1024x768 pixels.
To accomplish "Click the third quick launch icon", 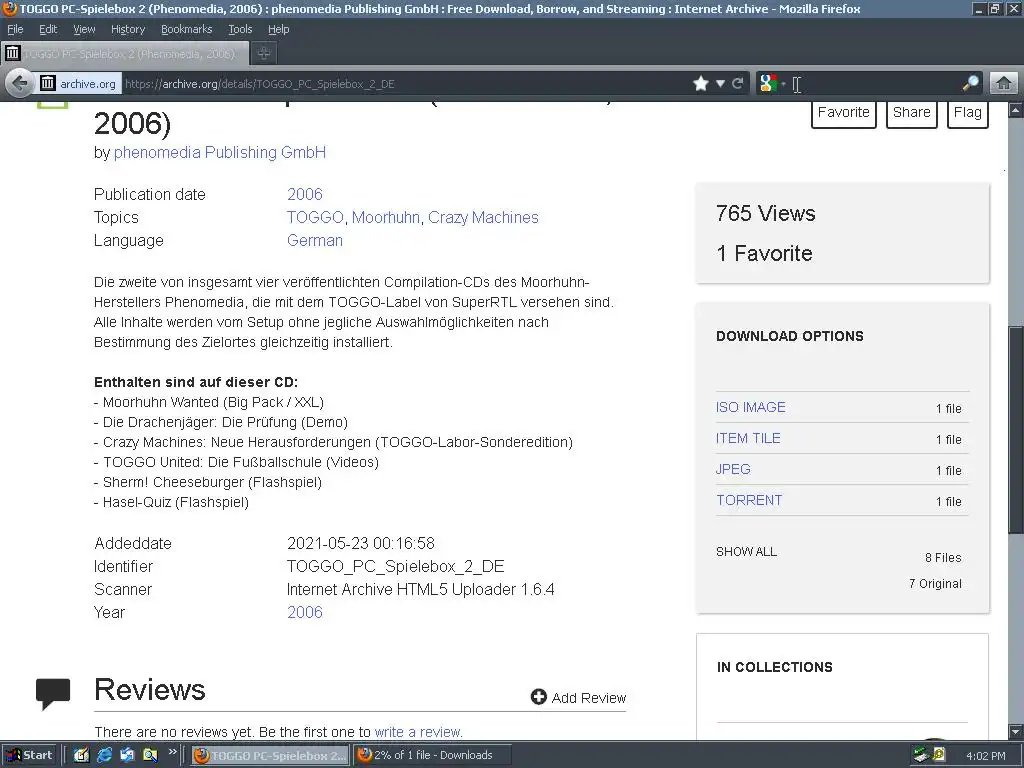I will point(127,755).
